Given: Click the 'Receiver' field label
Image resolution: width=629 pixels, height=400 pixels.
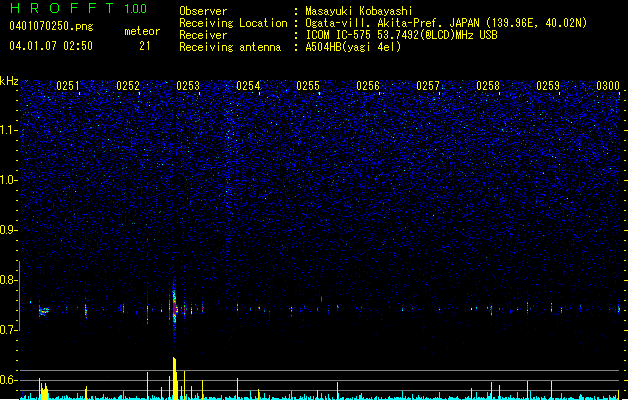Looking at the screenshot, I should click(203, 35).
